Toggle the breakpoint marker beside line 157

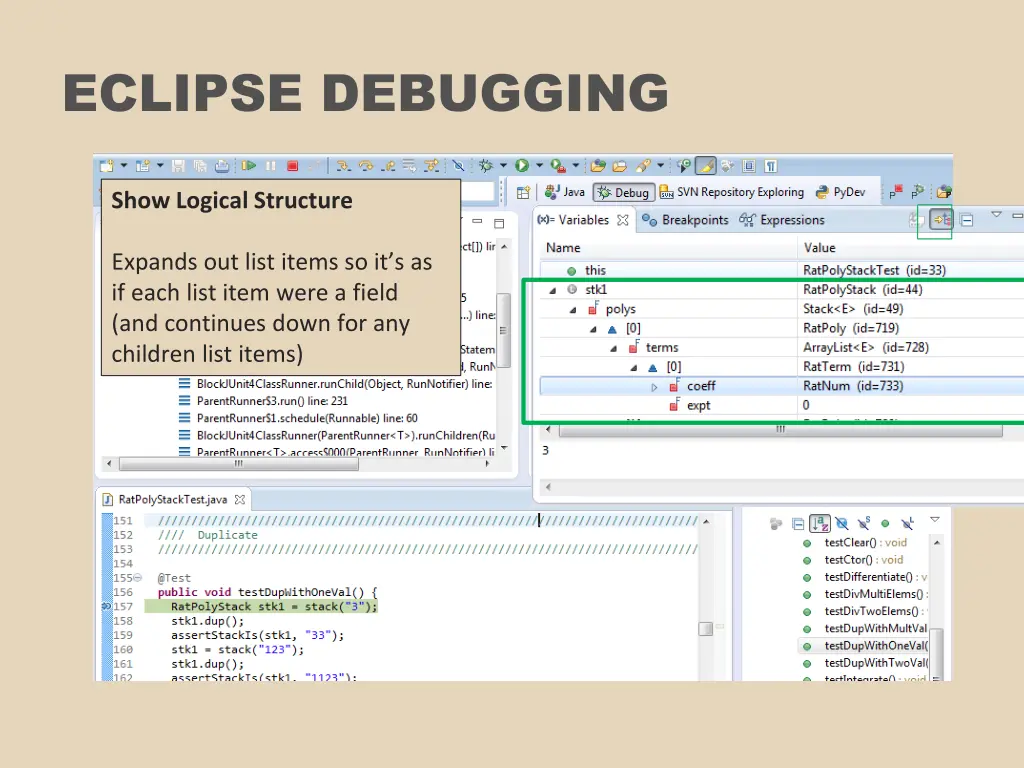pyautogui.click(x=106, y=606)
